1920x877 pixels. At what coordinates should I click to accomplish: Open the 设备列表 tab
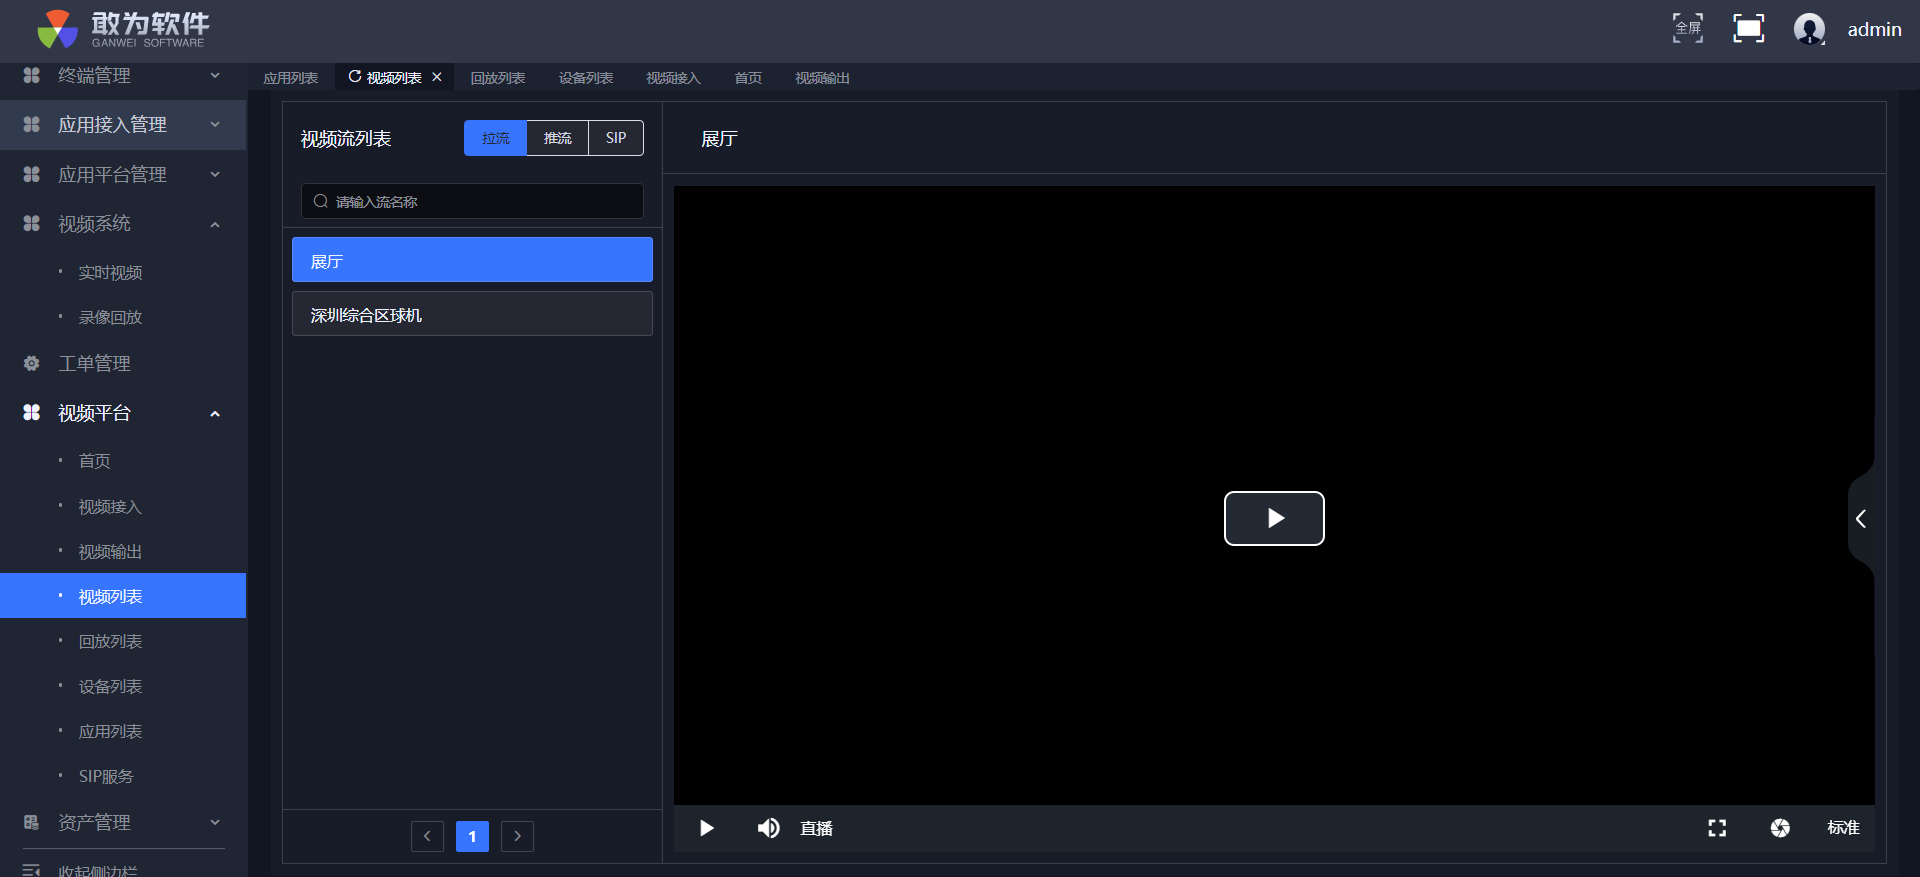[585, 78]
